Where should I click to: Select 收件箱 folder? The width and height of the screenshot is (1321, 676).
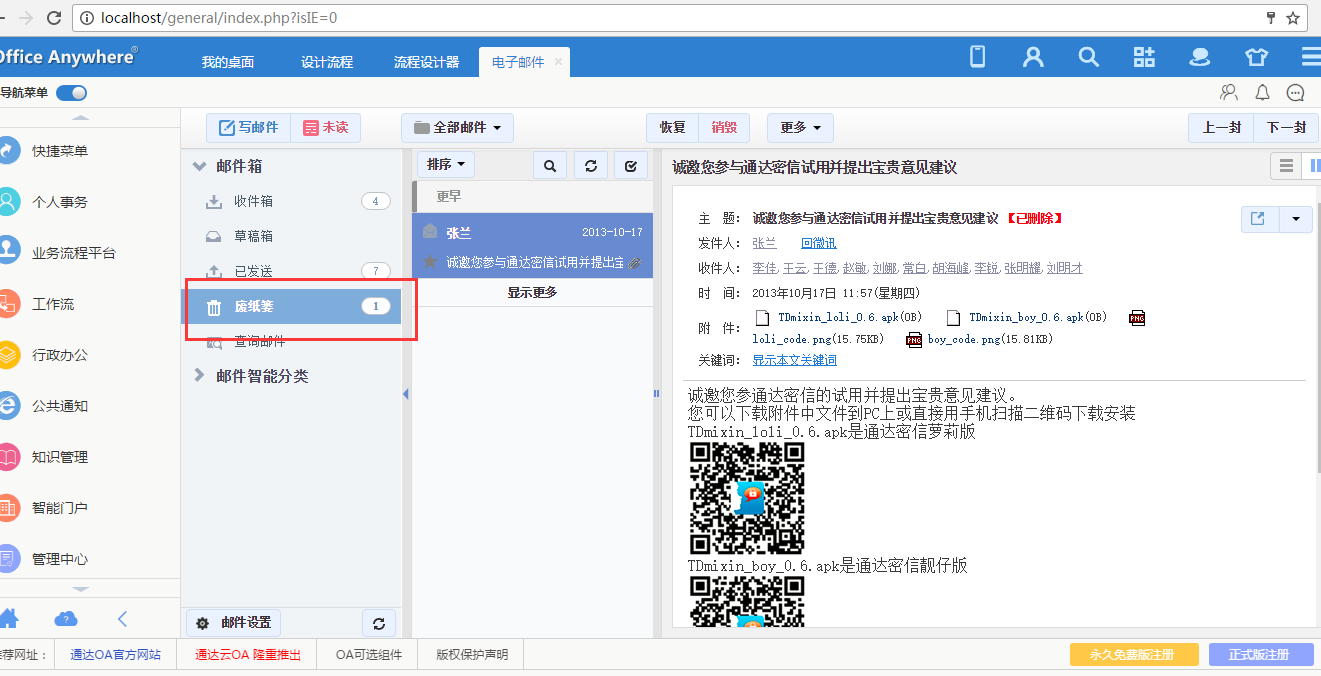(x=291, y=201)
